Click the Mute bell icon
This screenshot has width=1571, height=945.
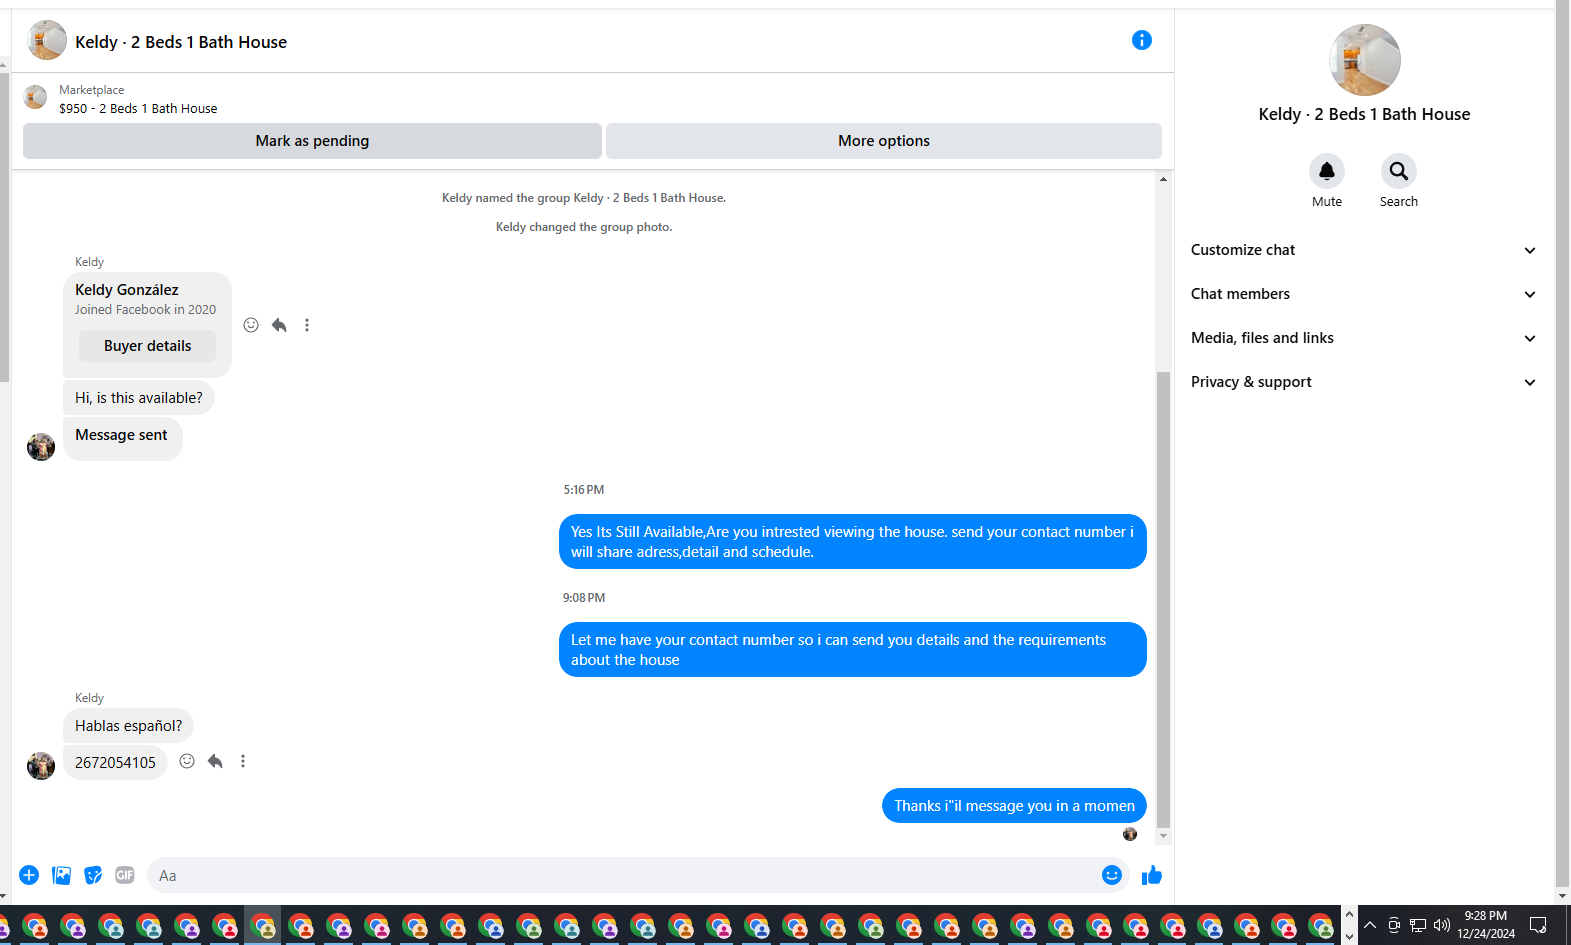pyautogui.click(x=1327, y=171)
